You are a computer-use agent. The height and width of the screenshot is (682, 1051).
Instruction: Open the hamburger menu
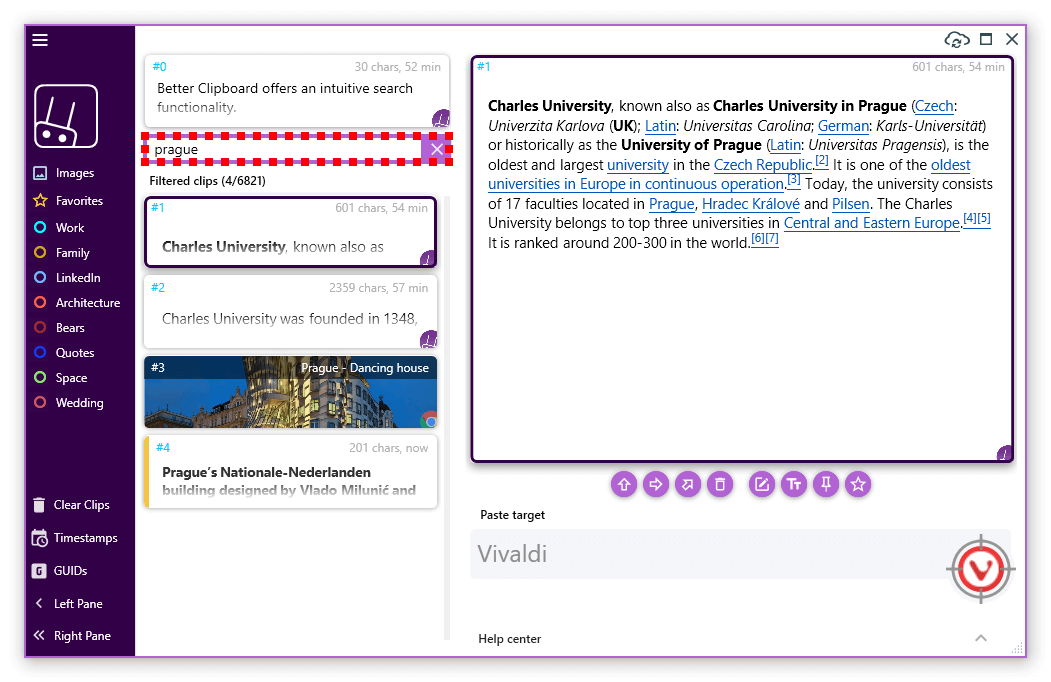point(40,40)
